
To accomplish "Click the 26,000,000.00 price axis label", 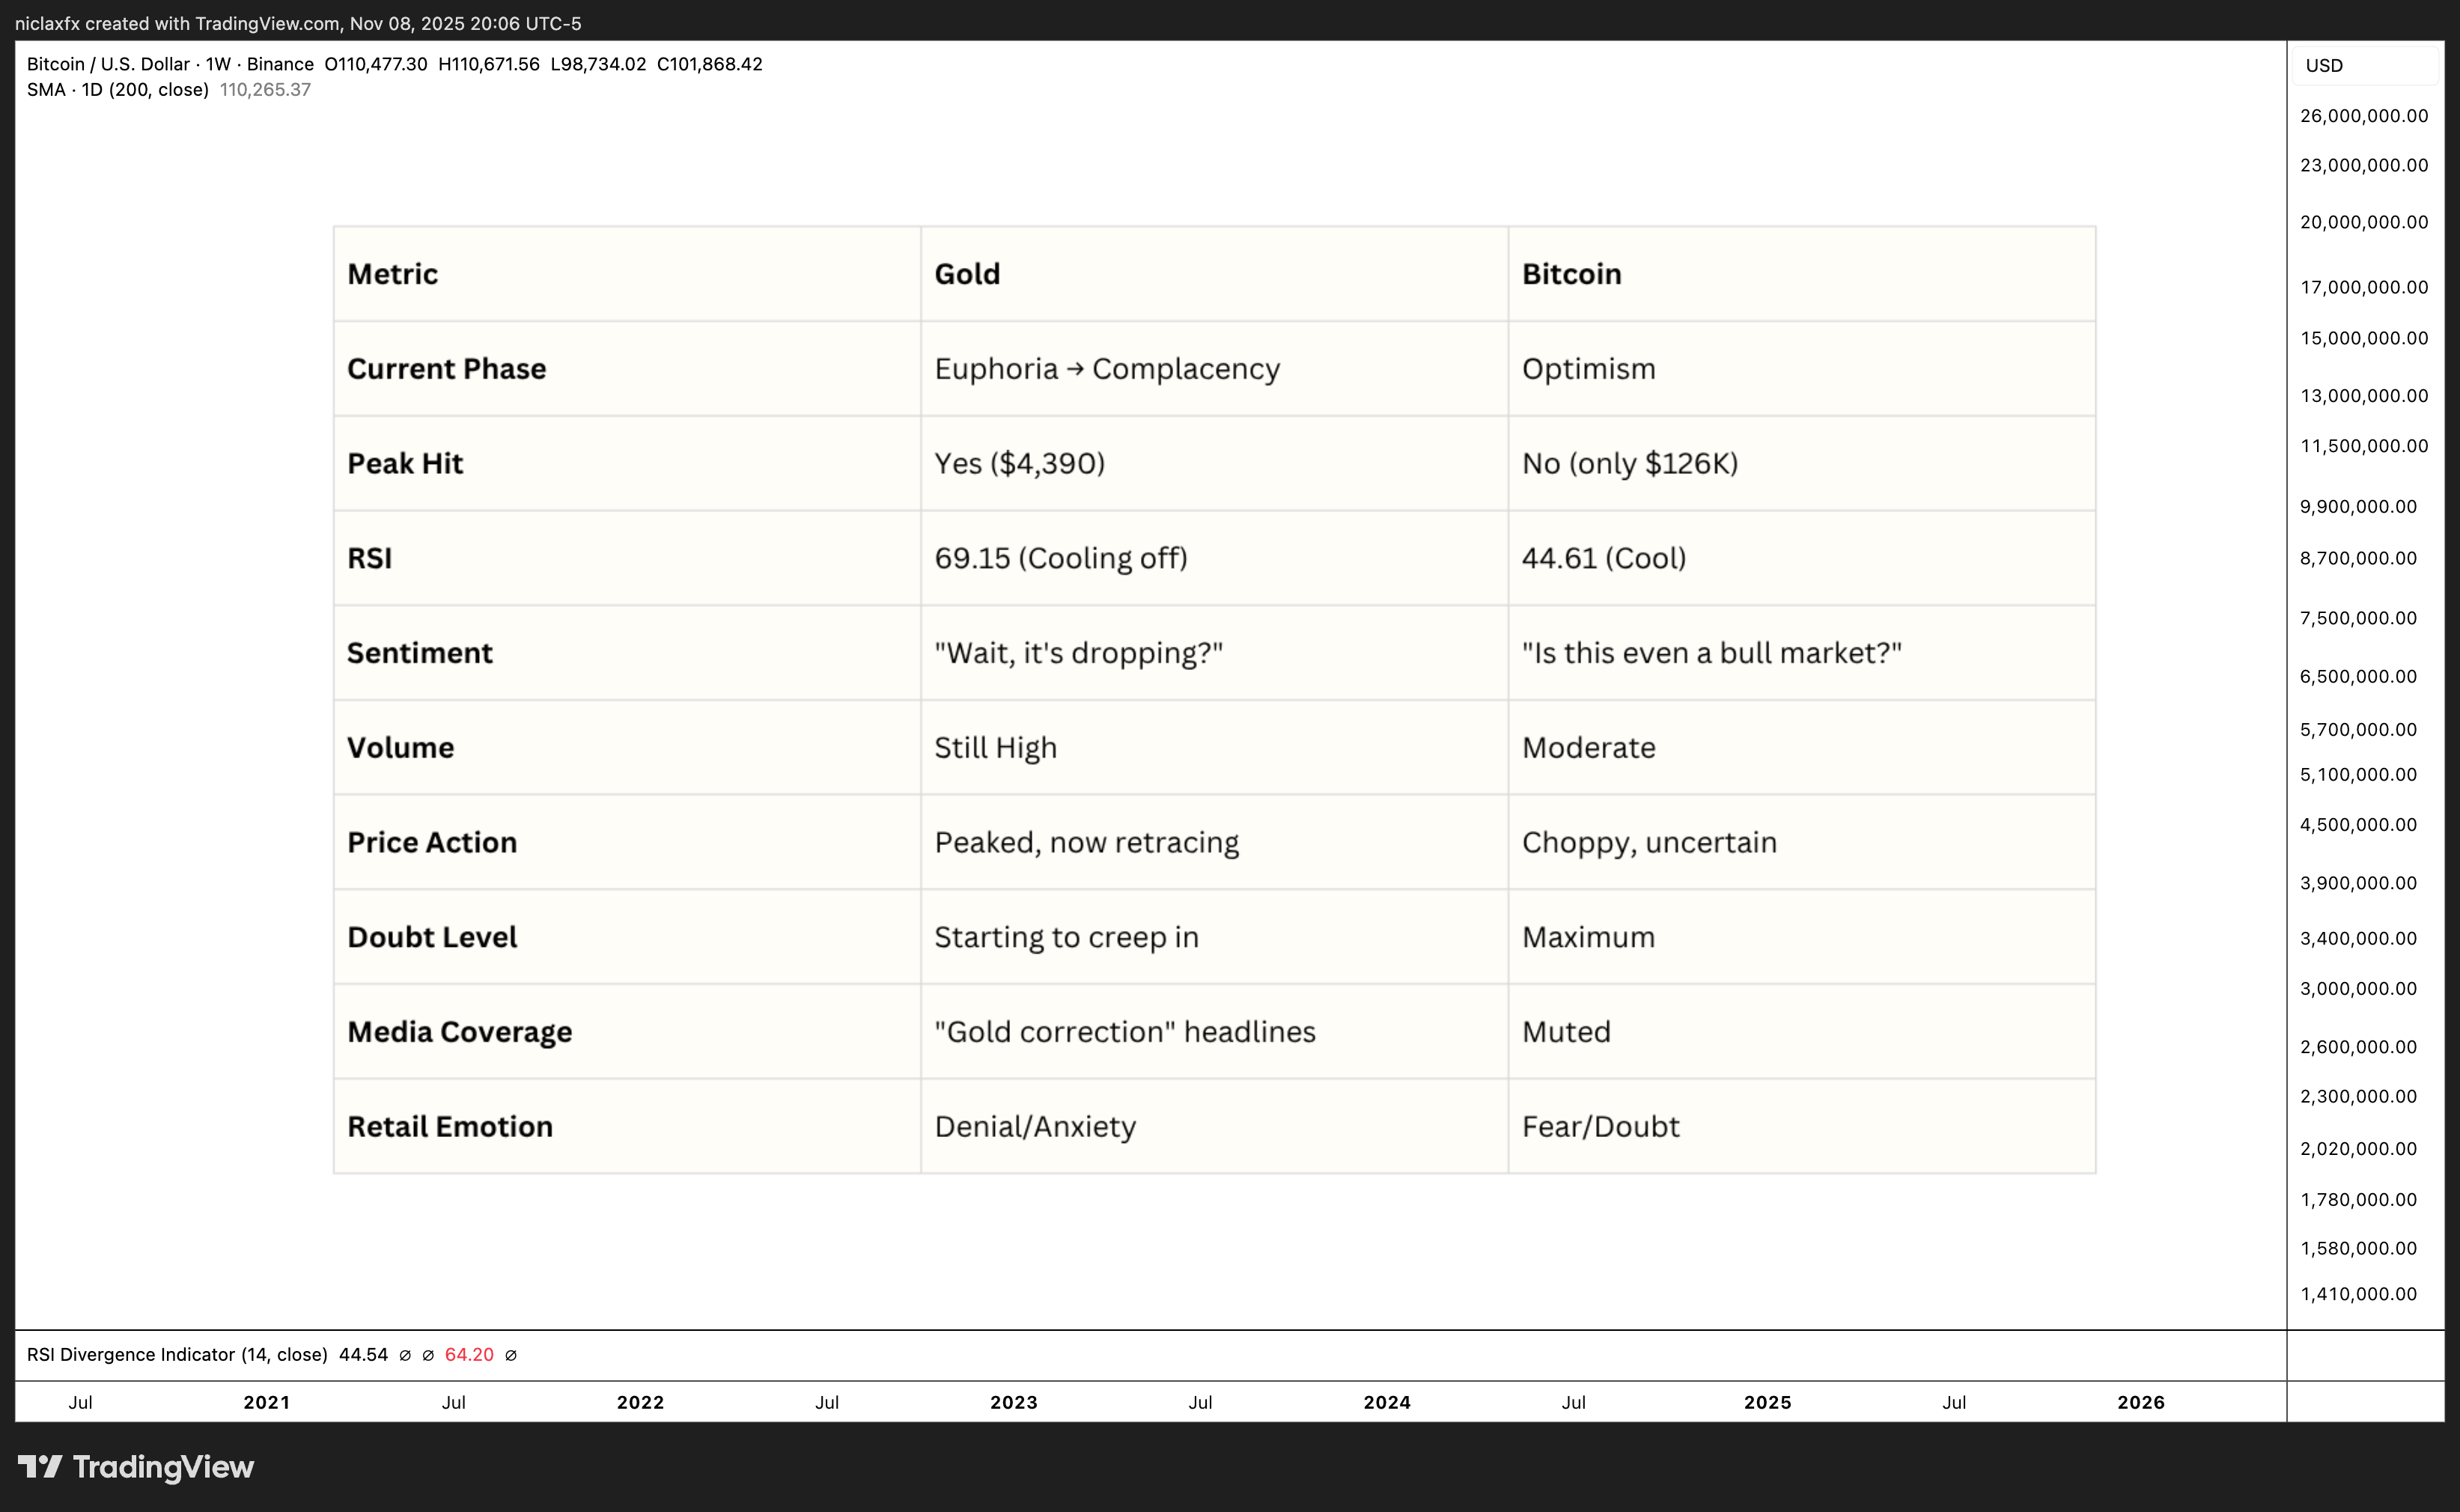I will pyautogui.click(x=2364, y=116).
